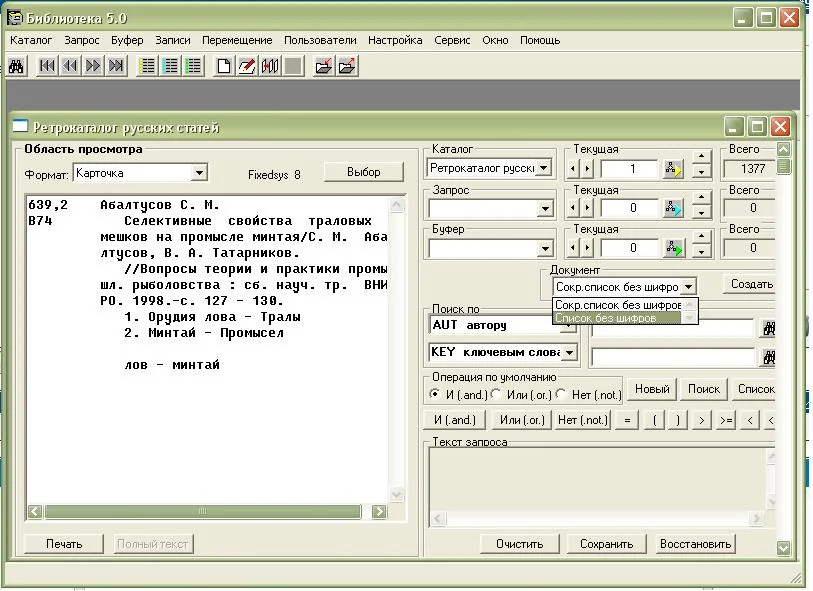Go to last record using the toolbar arrow
Viewport: 813px width, 591px height.
point(117,67)
